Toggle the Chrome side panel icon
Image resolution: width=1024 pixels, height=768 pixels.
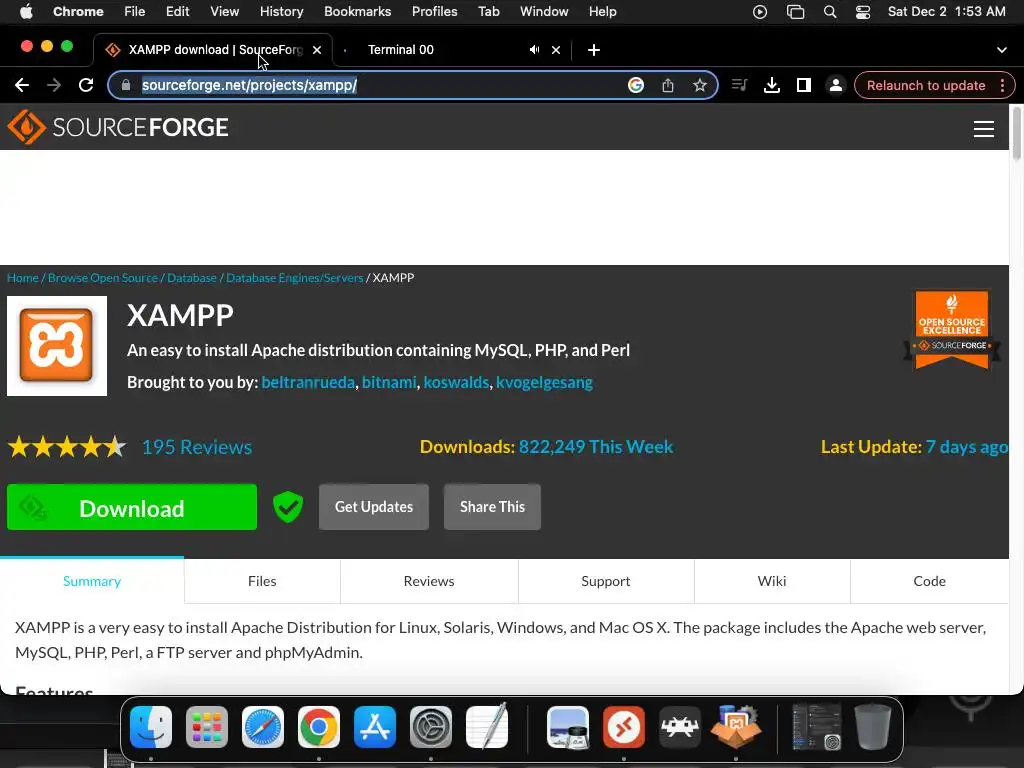[x=804, y=85]
